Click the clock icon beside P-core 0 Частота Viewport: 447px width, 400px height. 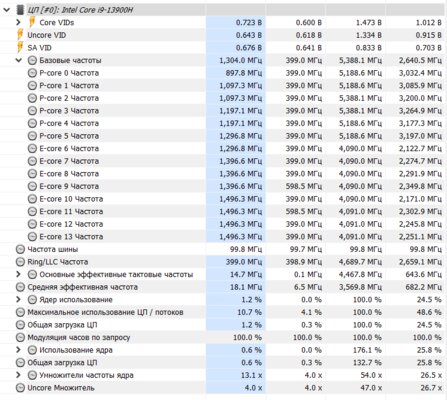(32, 73)
